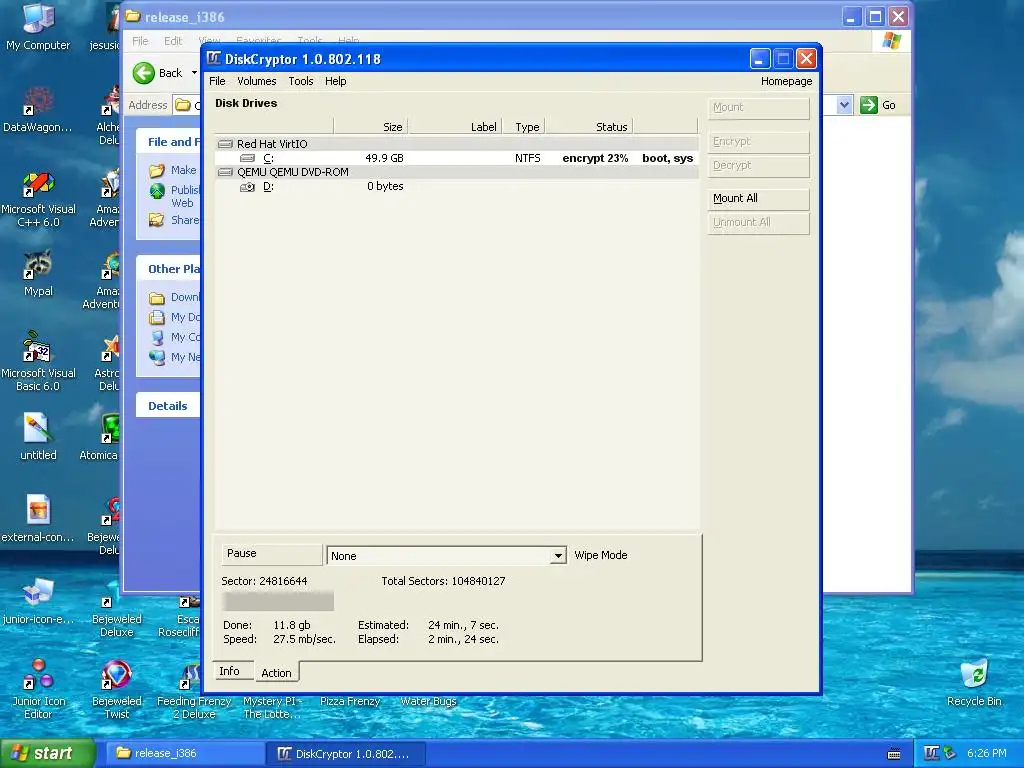This screenshot has width=1024, height=768.
Task: Click the keyboard icon on taskbar
Action: [894, 754]
